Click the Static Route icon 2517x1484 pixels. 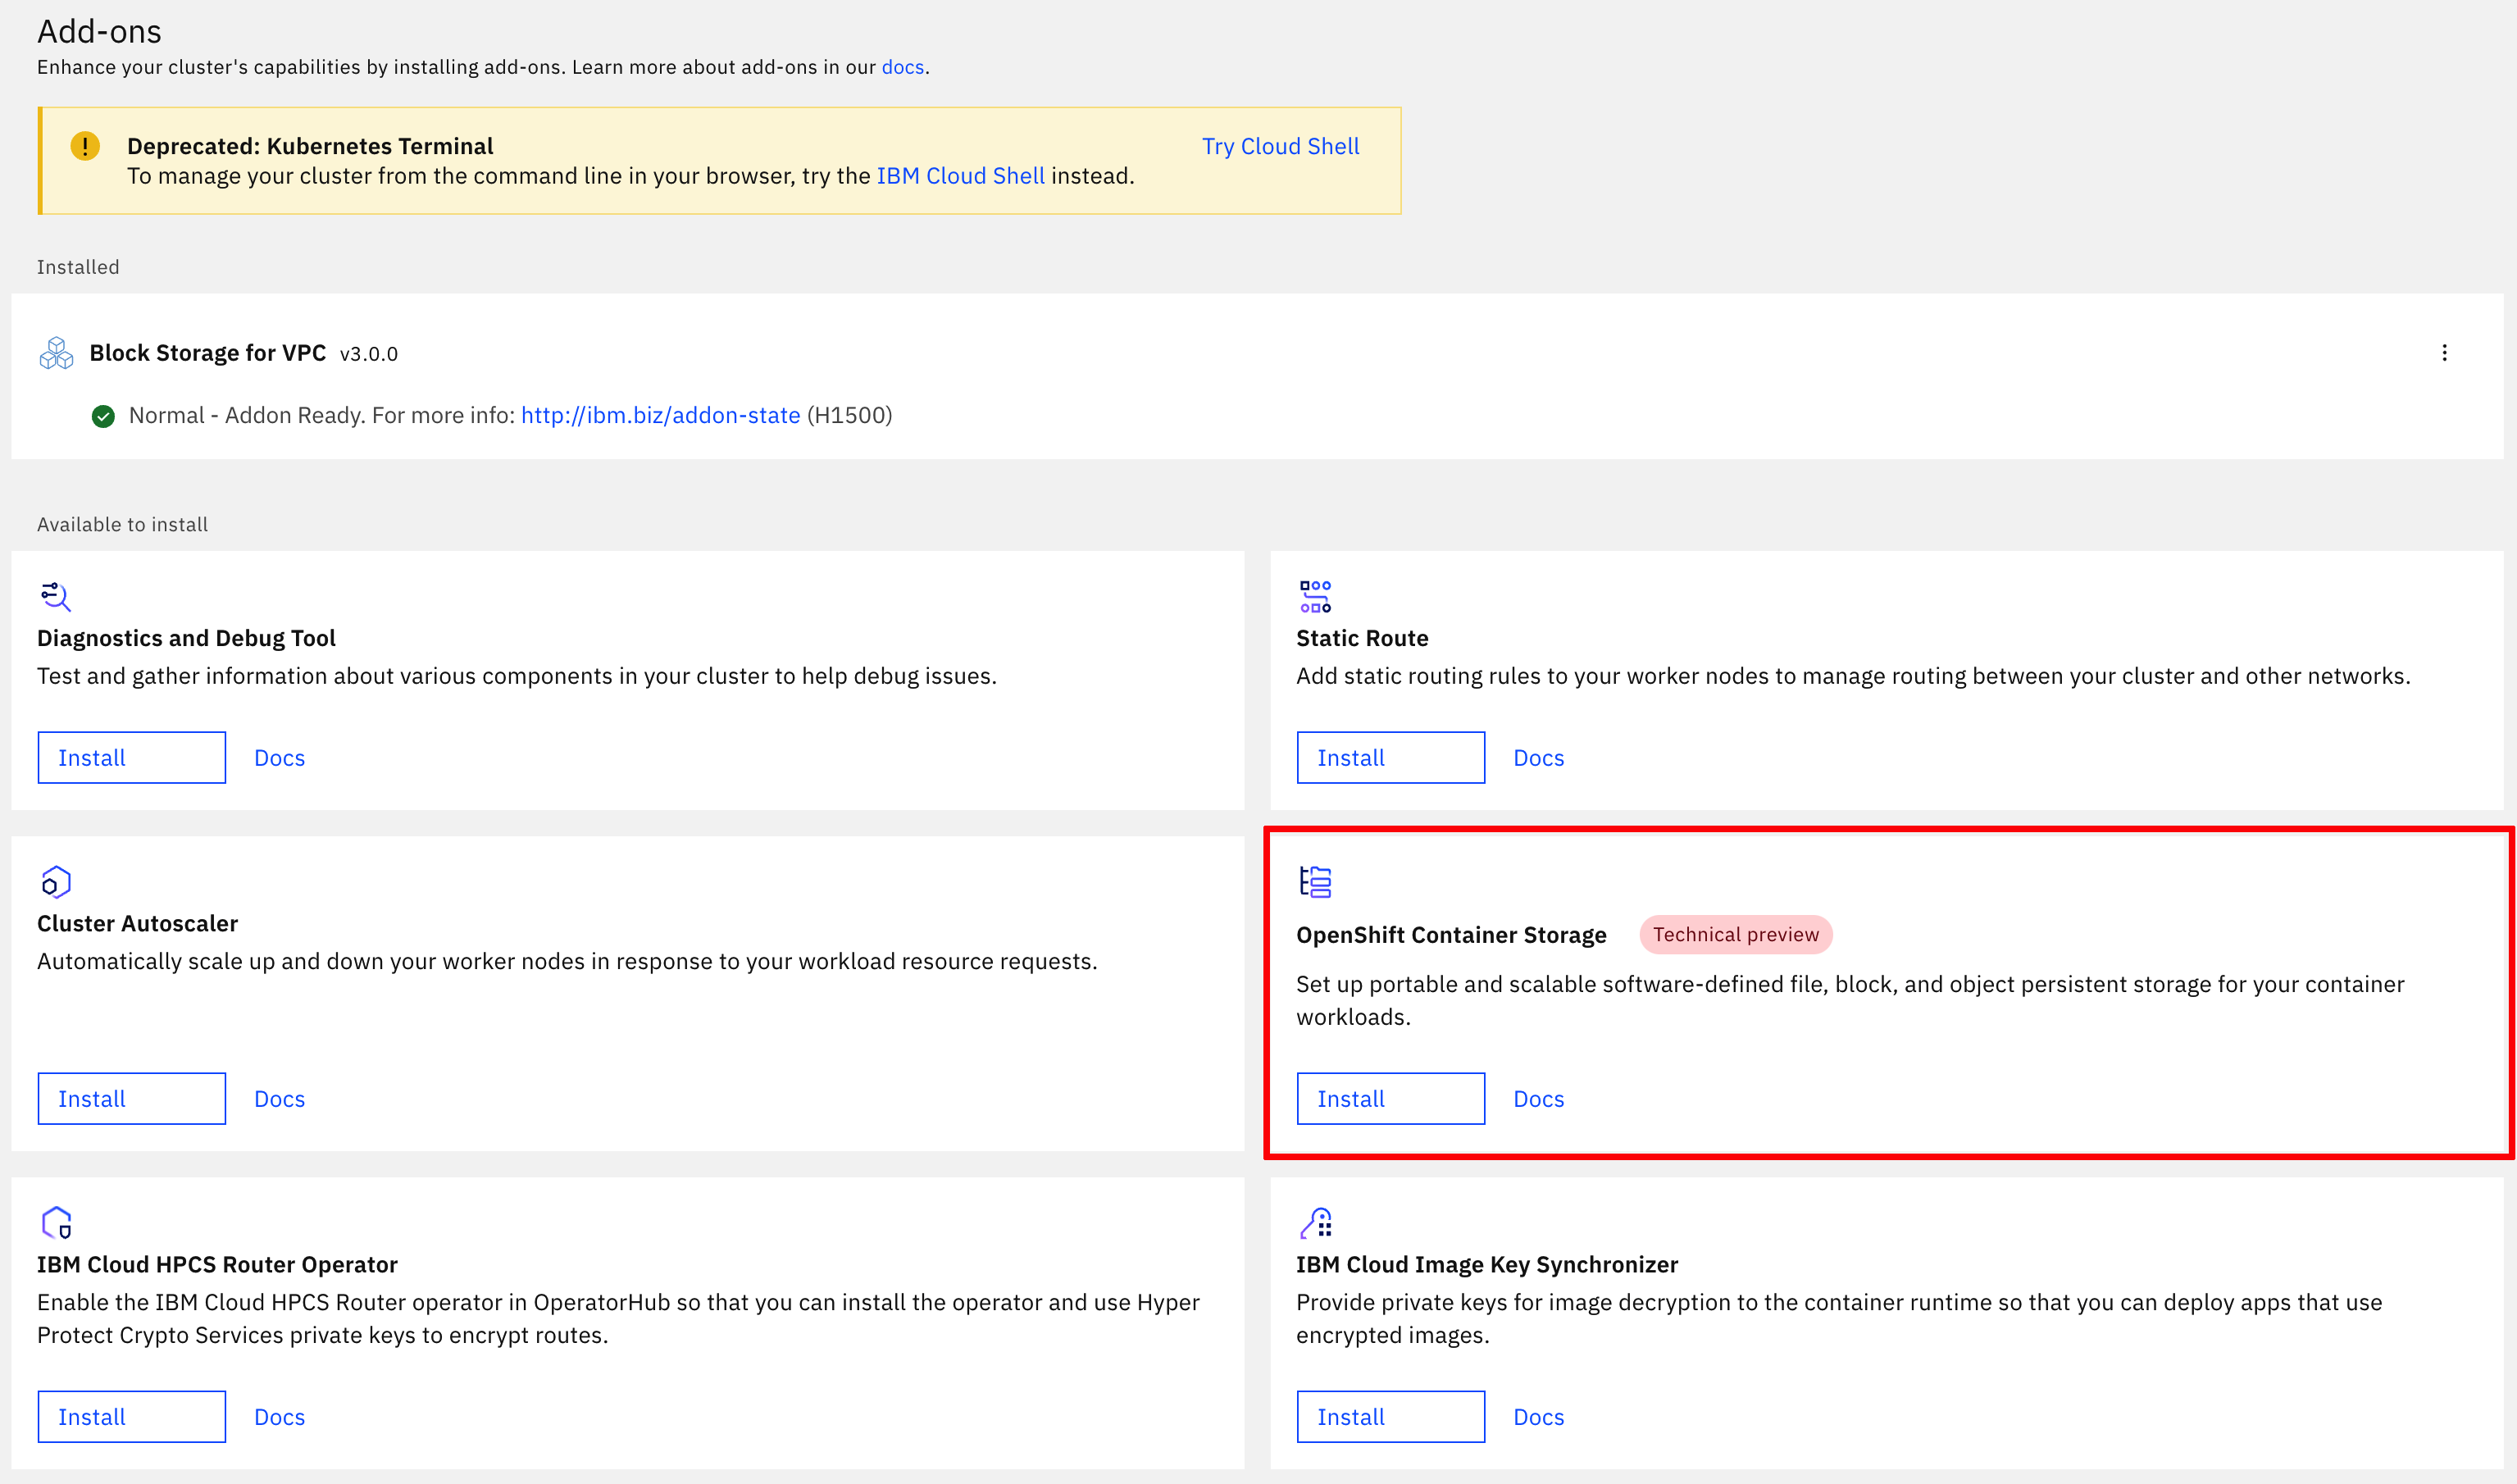pyautogui.click(x=1315, y=597)
